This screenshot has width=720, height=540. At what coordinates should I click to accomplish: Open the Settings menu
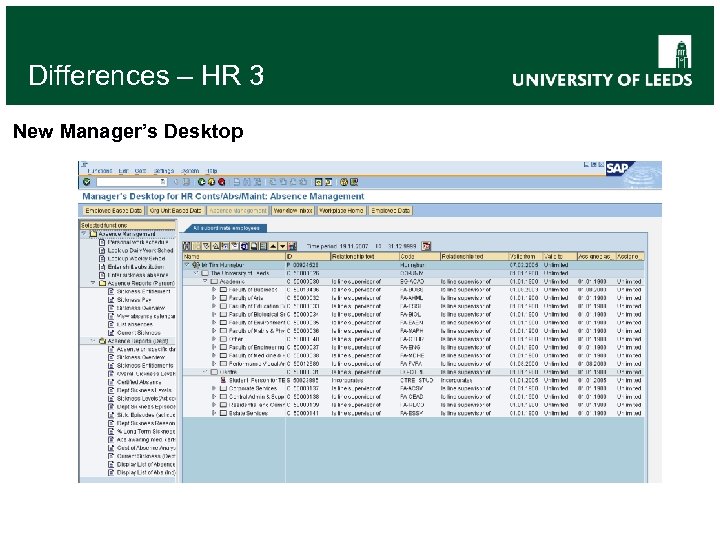tap(163, 171)
